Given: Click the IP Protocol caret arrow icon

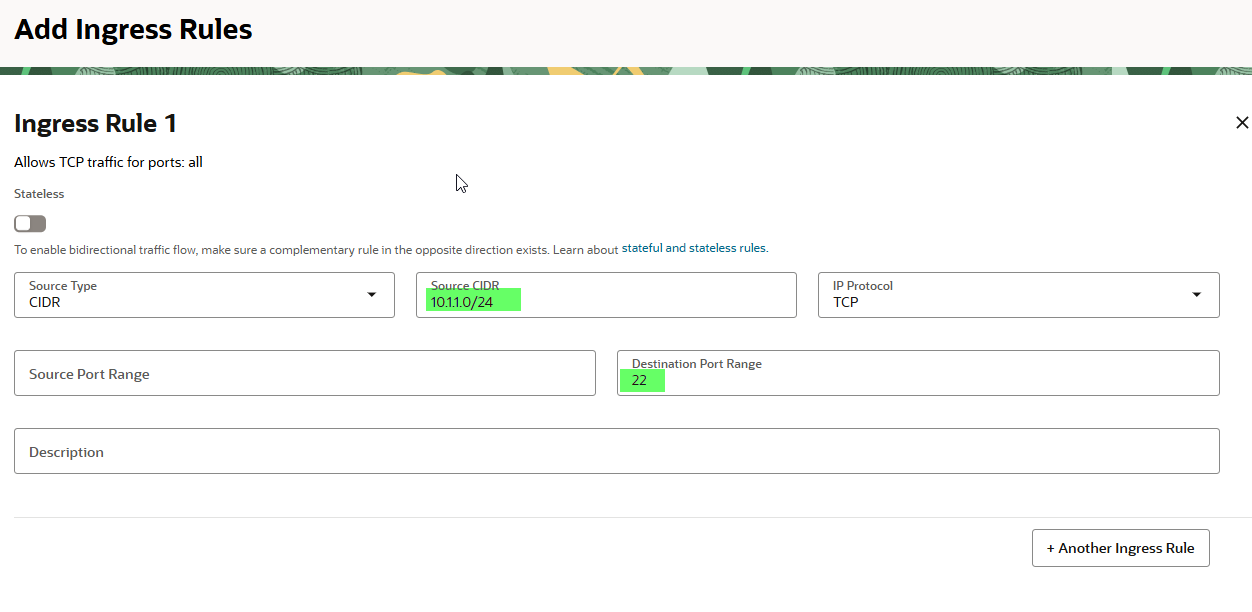Looking at the screenshot, I should coord(1197,295).
